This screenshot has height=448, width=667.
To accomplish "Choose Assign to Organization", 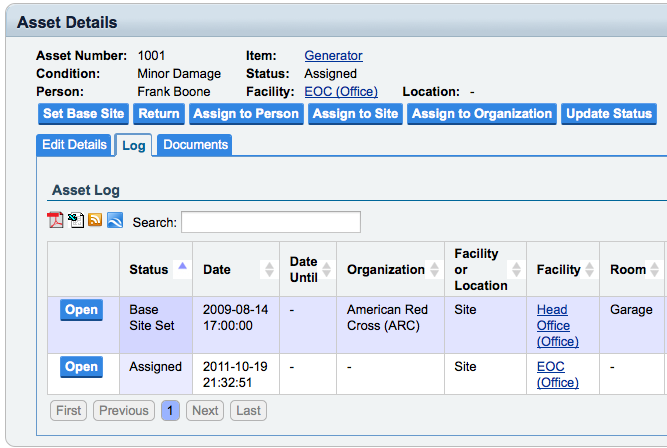I will click(482, 114).
